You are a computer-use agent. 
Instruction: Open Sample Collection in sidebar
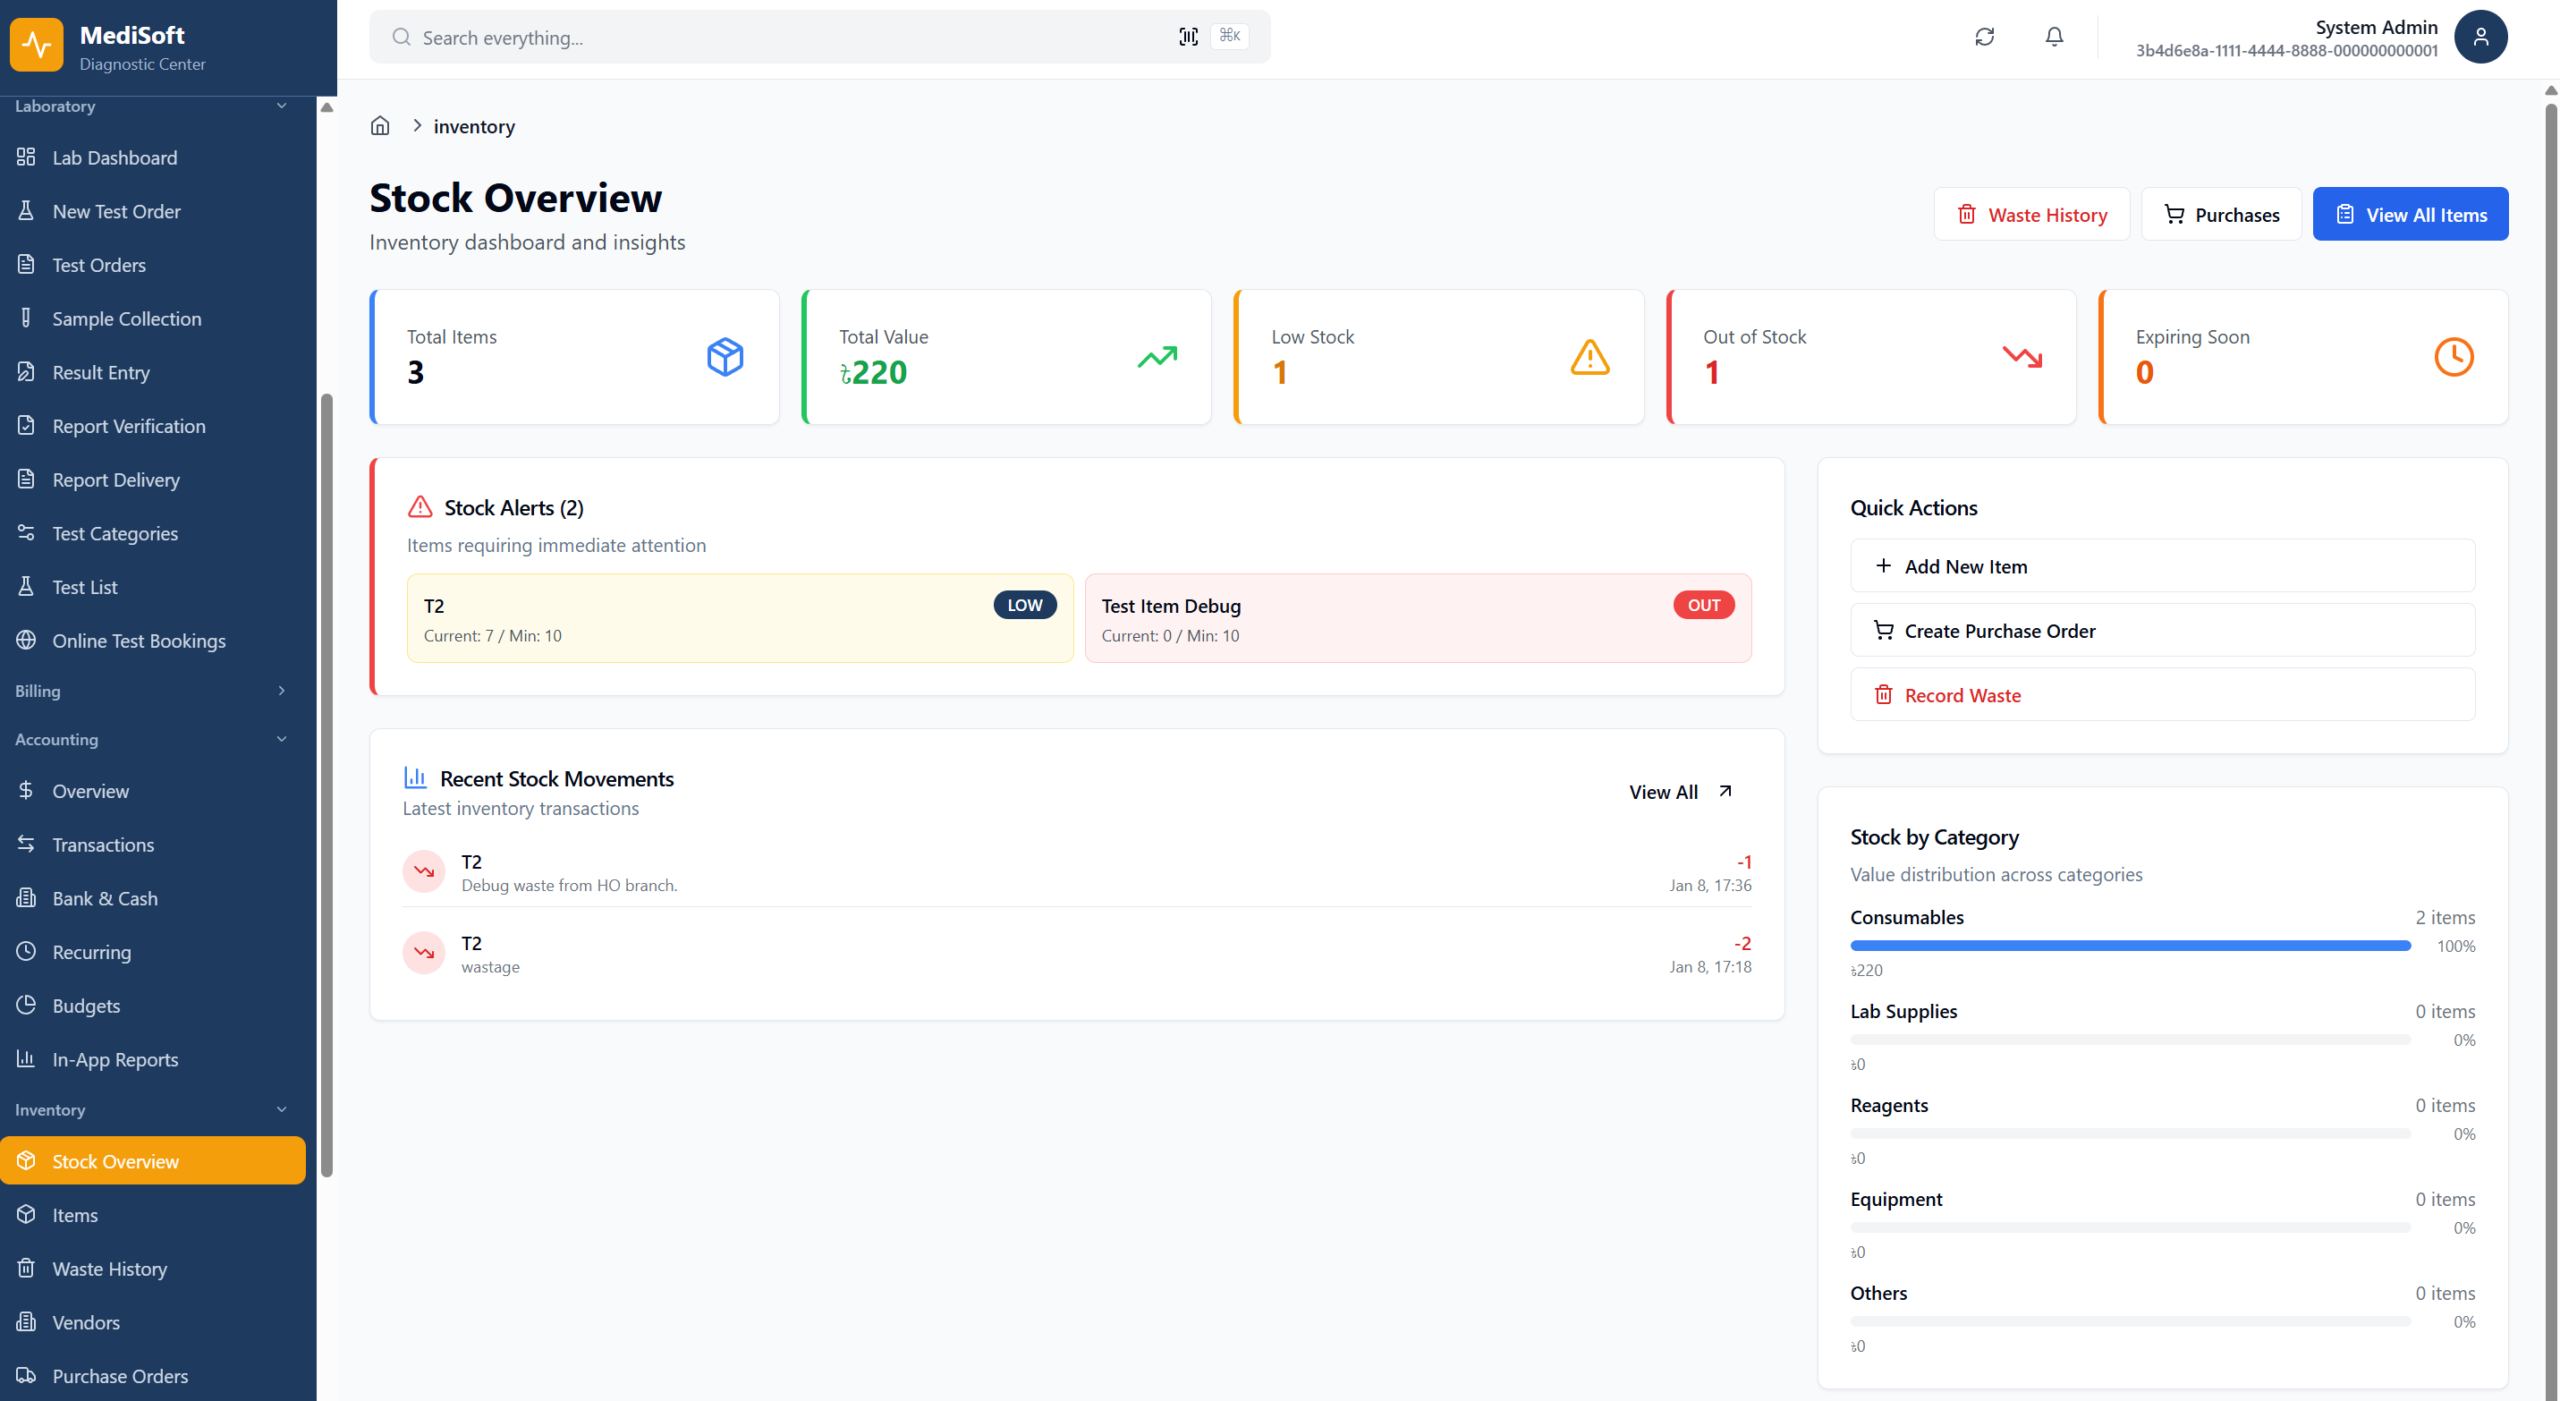tap(126, 319)
